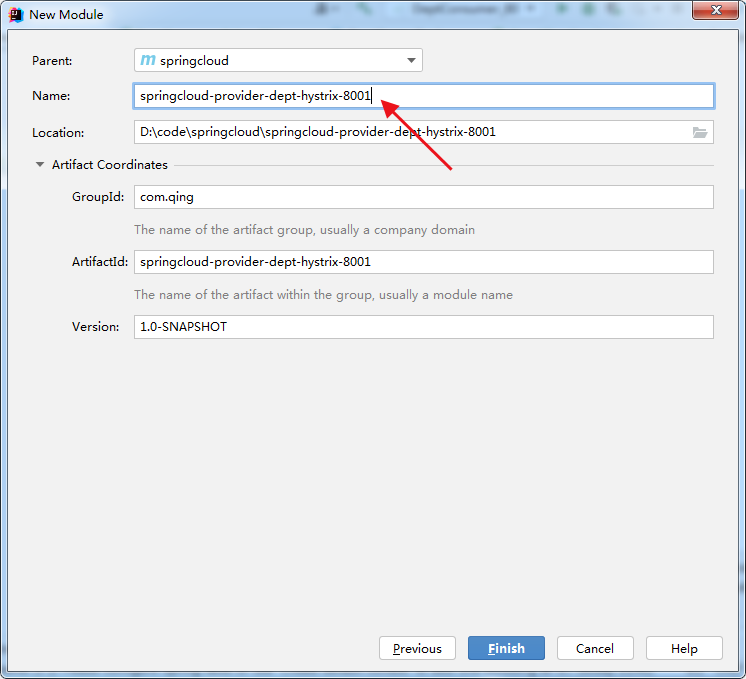746x679 pixels.
Task: Click hint text about module name
Action: (x=324, y=295)
